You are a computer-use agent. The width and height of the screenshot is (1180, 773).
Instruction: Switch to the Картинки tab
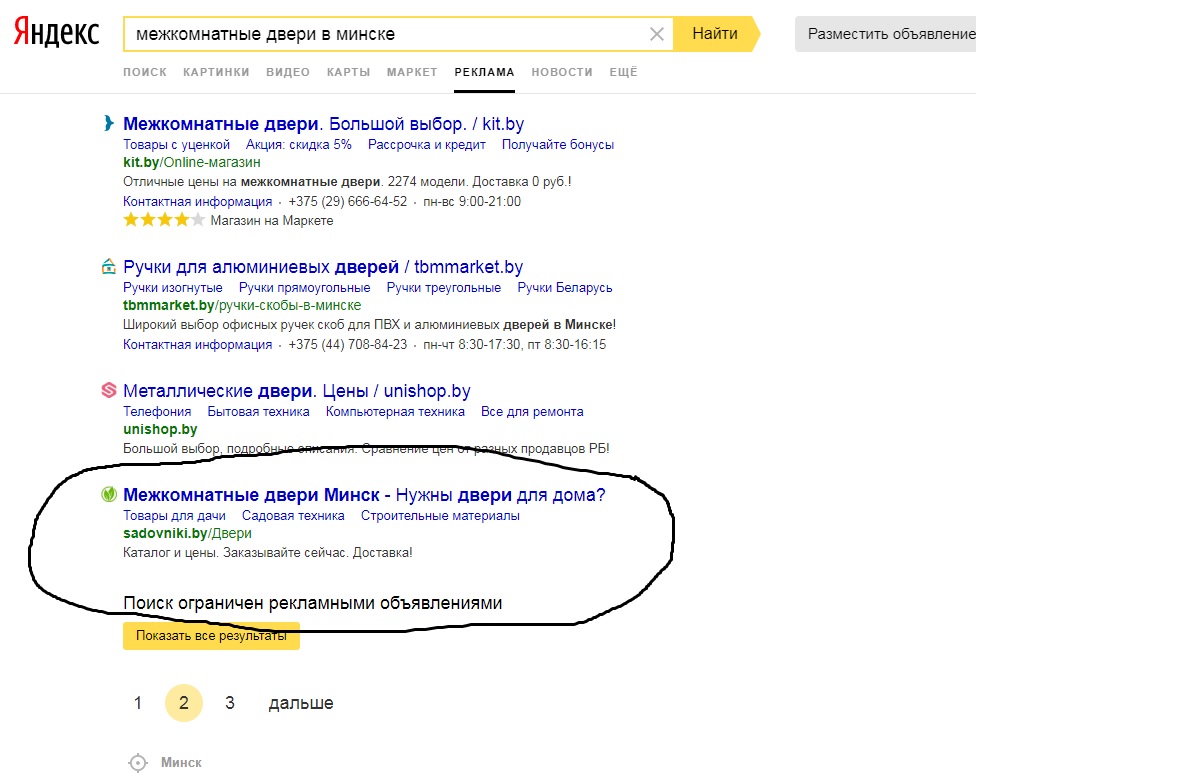(216, 72)
